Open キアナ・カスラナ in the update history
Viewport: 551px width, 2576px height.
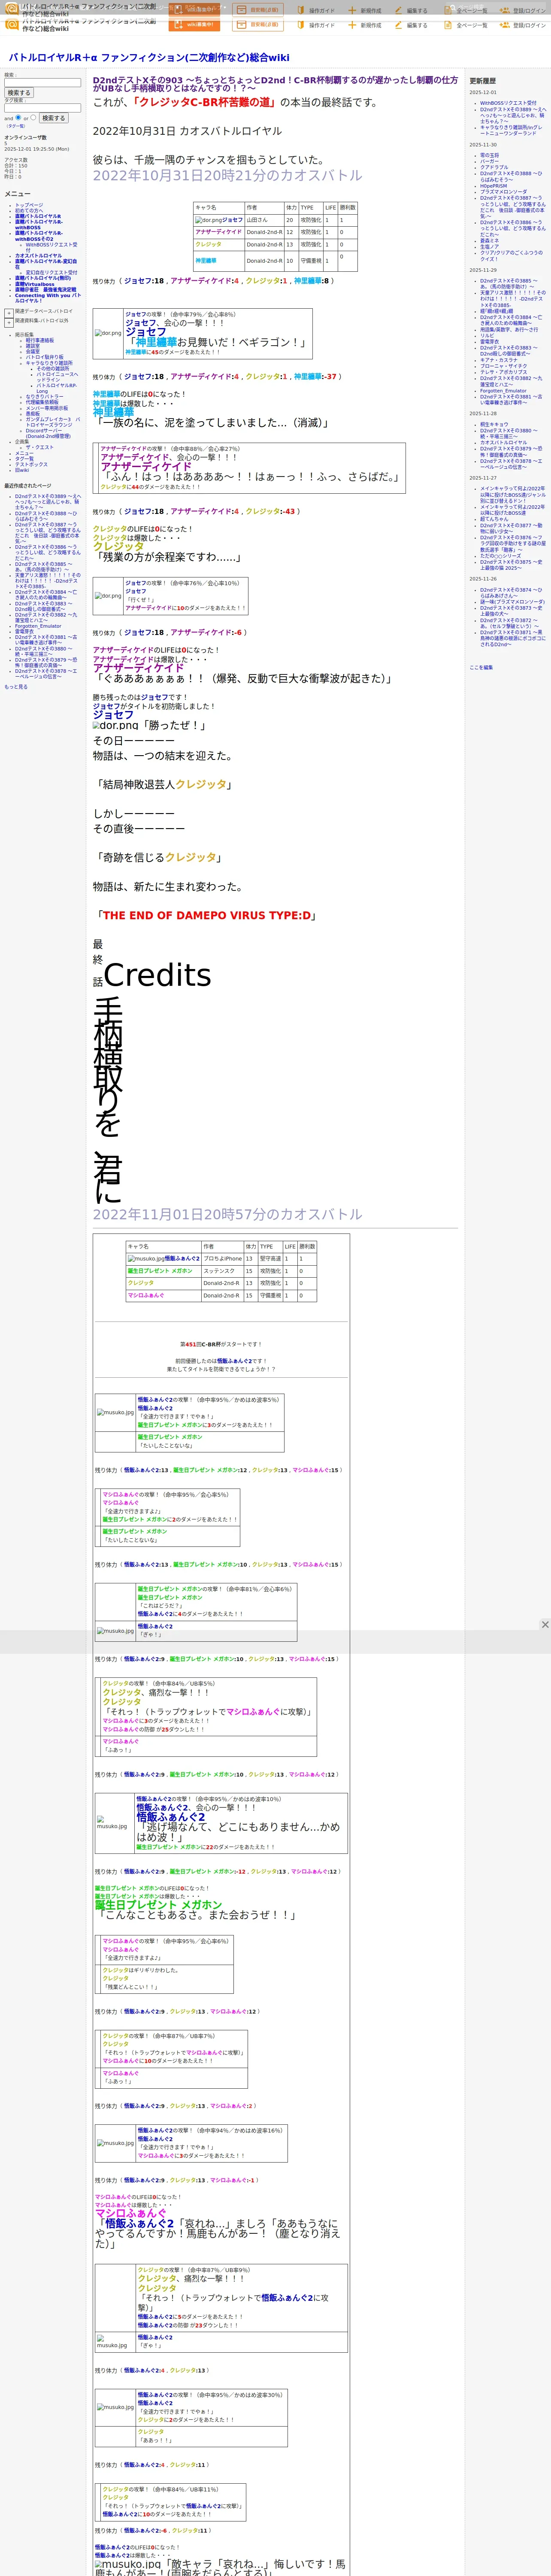(499, 360)
